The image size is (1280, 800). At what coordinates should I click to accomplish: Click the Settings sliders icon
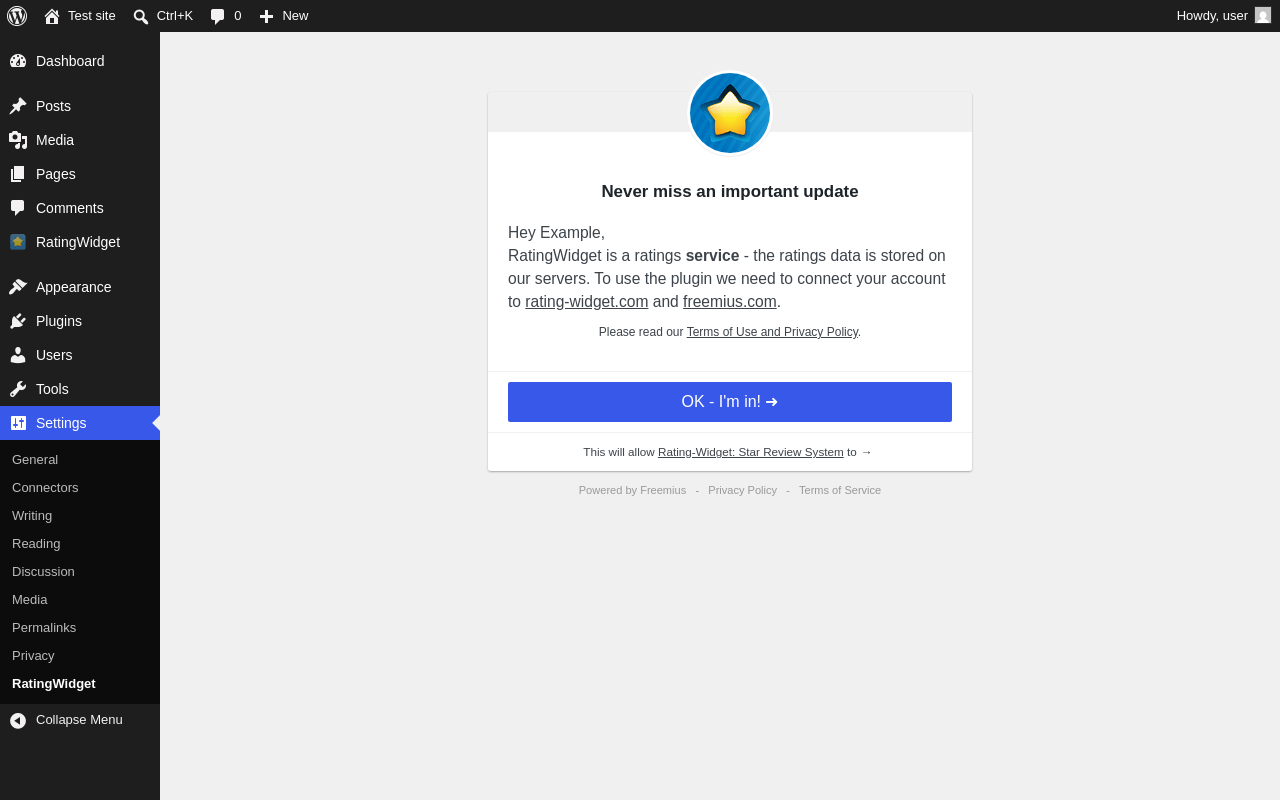click(18, 423)
